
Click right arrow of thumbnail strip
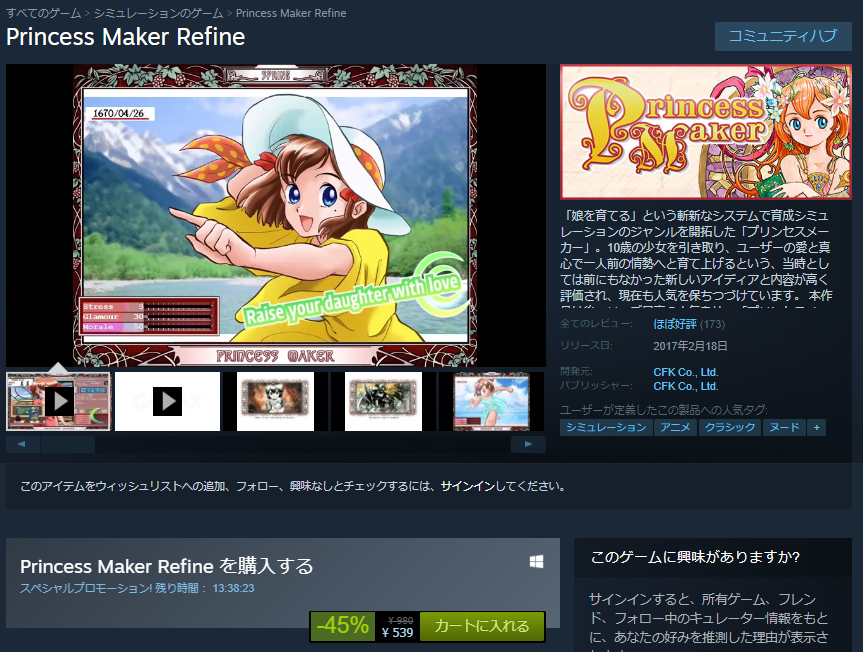coord(528,444)
